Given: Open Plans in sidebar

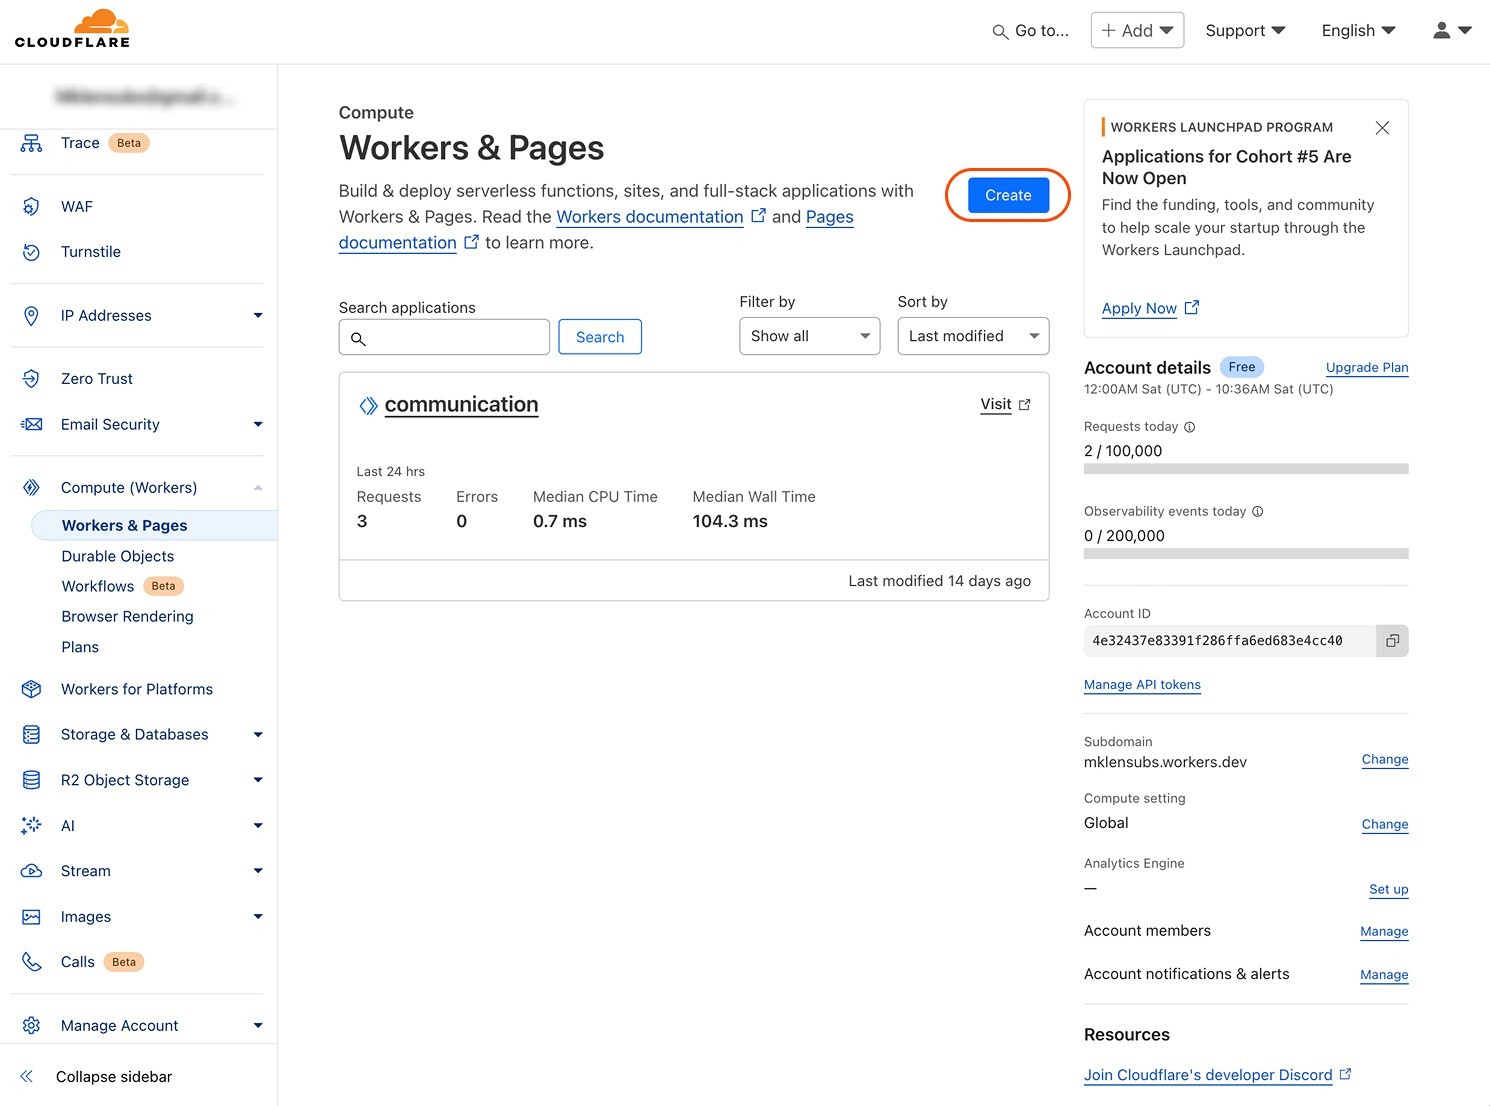Looking at the screenshot, I should 80,648.
